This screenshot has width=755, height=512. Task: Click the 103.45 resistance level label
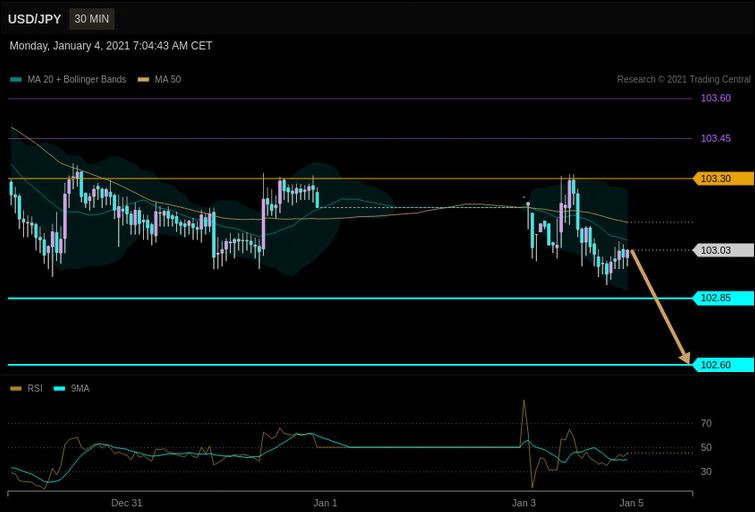(716, 139)
